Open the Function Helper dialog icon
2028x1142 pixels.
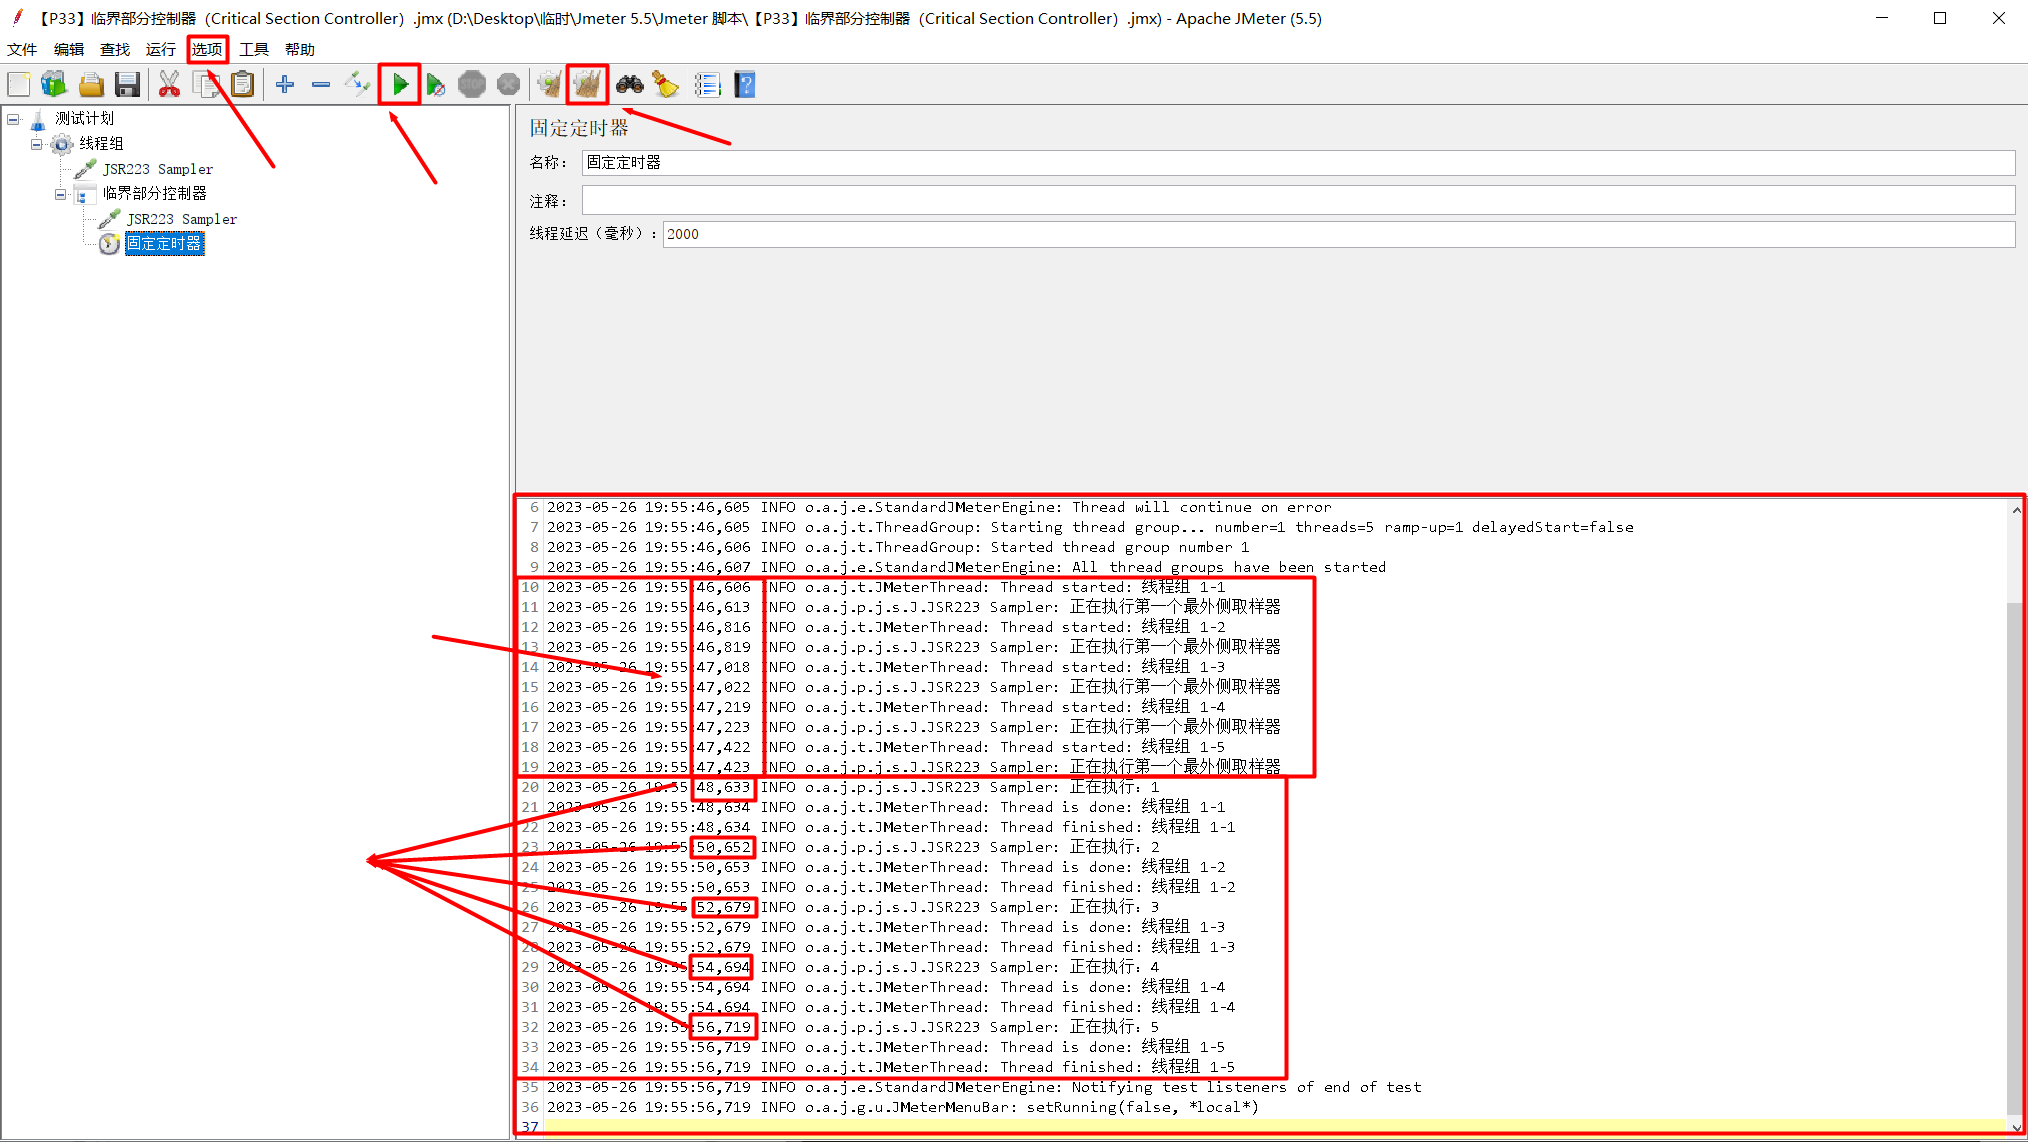pos(708,84)
